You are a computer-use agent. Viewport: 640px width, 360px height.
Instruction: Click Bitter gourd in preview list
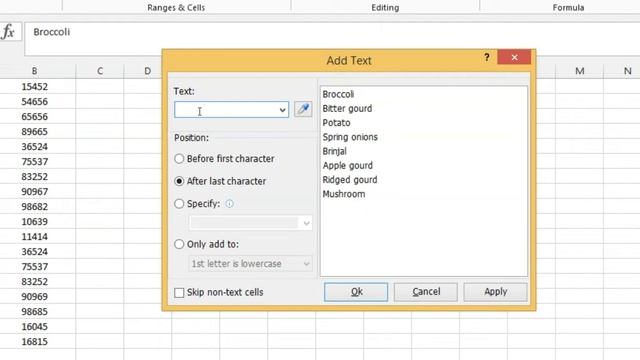[347, 109]
